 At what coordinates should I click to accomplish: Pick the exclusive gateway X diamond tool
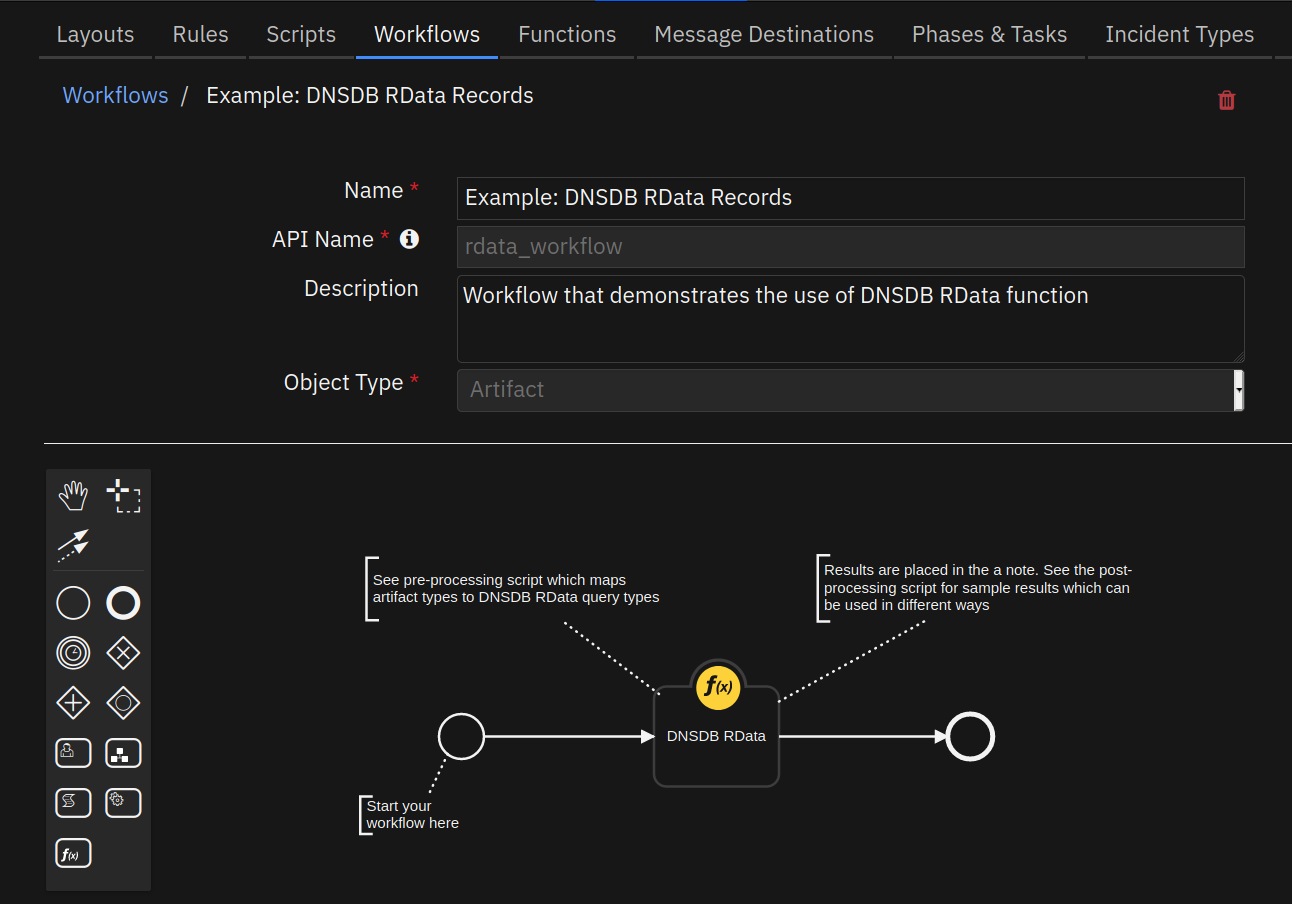click(123, 653)
